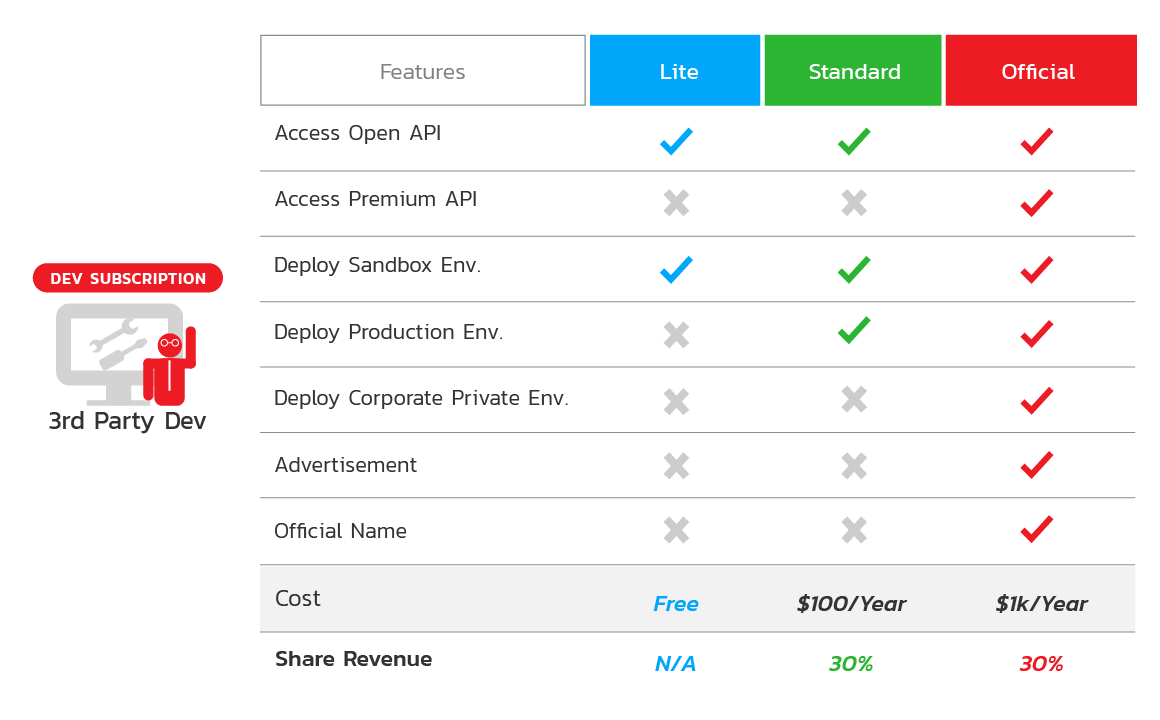Click the $1k/Year cost for Official
The width and height of the screenshot is (1160, 720).
1042,604
